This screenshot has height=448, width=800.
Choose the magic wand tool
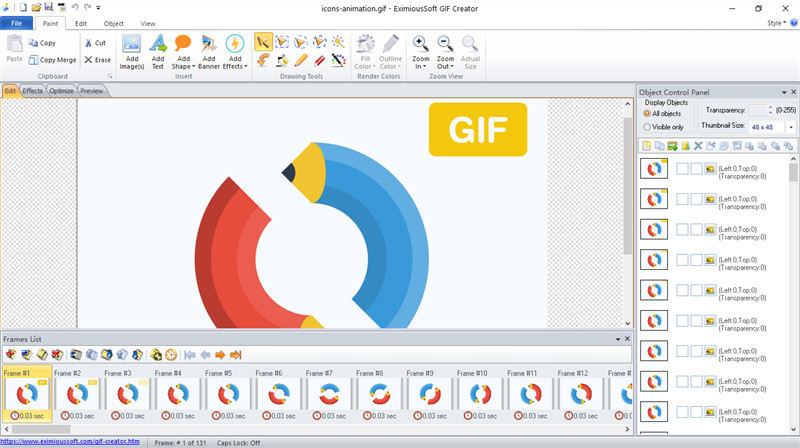tap(338, 42)
